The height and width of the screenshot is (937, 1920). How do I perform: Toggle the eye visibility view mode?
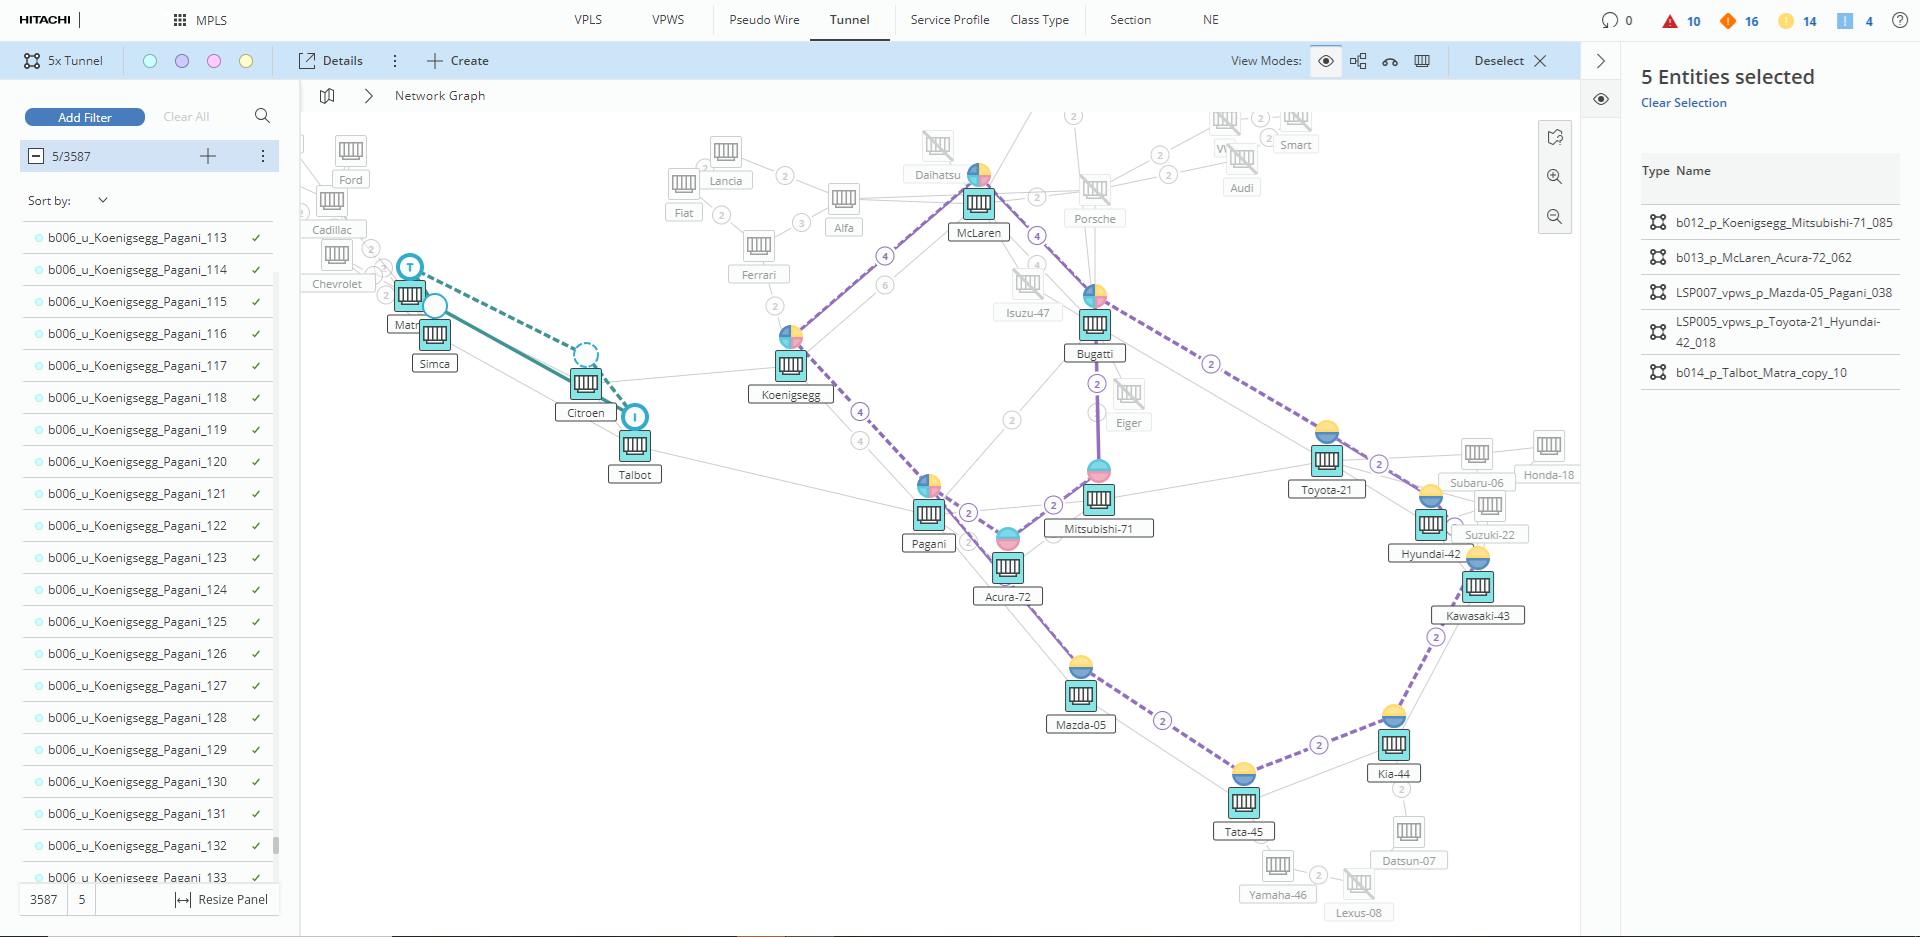(1326, 61)
